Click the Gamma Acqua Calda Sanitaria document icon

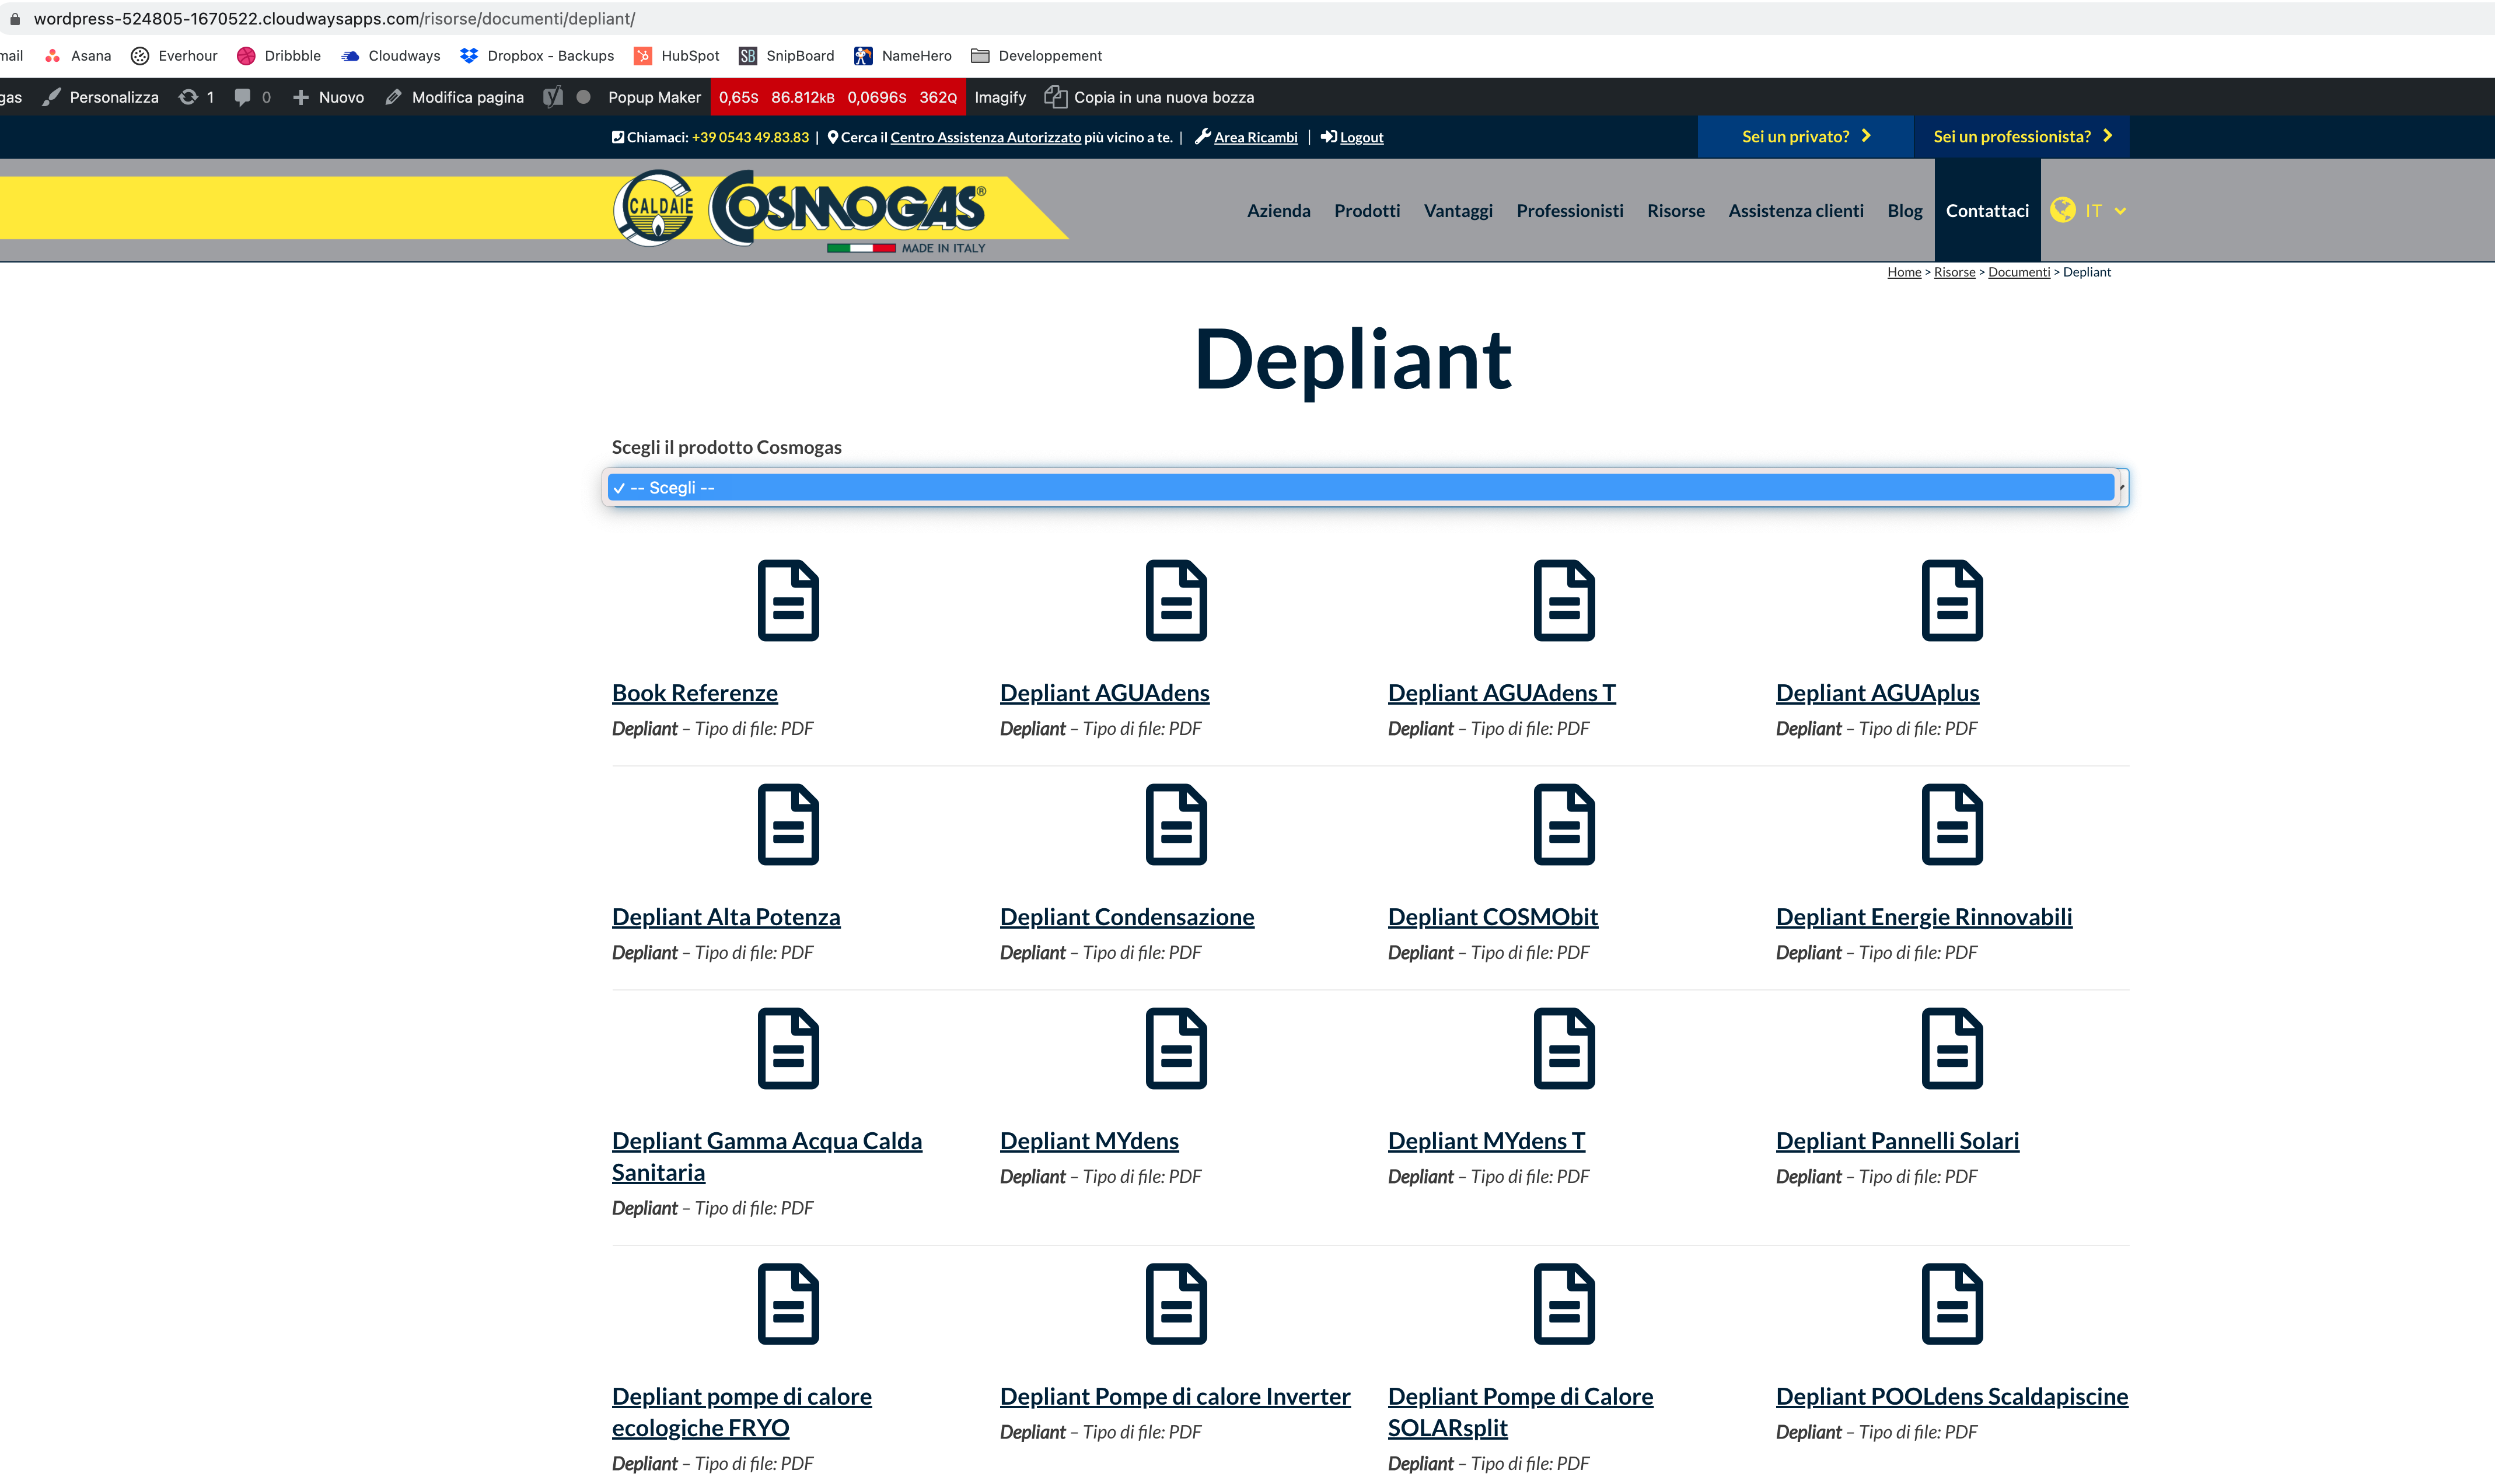788,1048
